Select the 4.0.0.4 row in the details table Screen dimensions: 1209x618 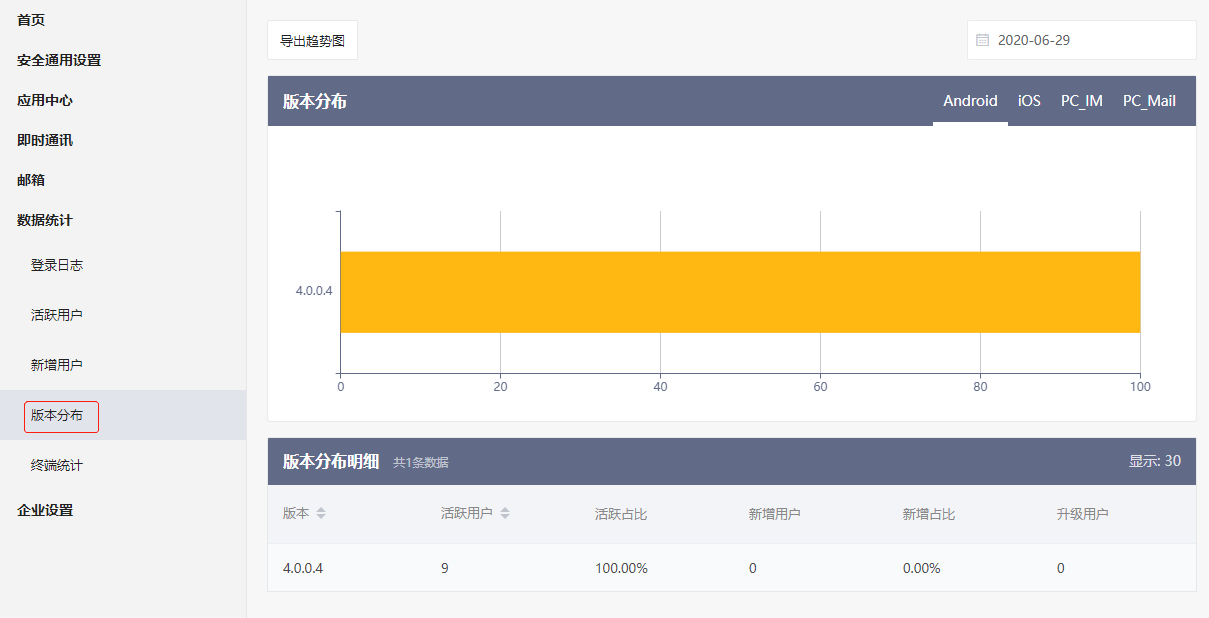click(730, 568)
